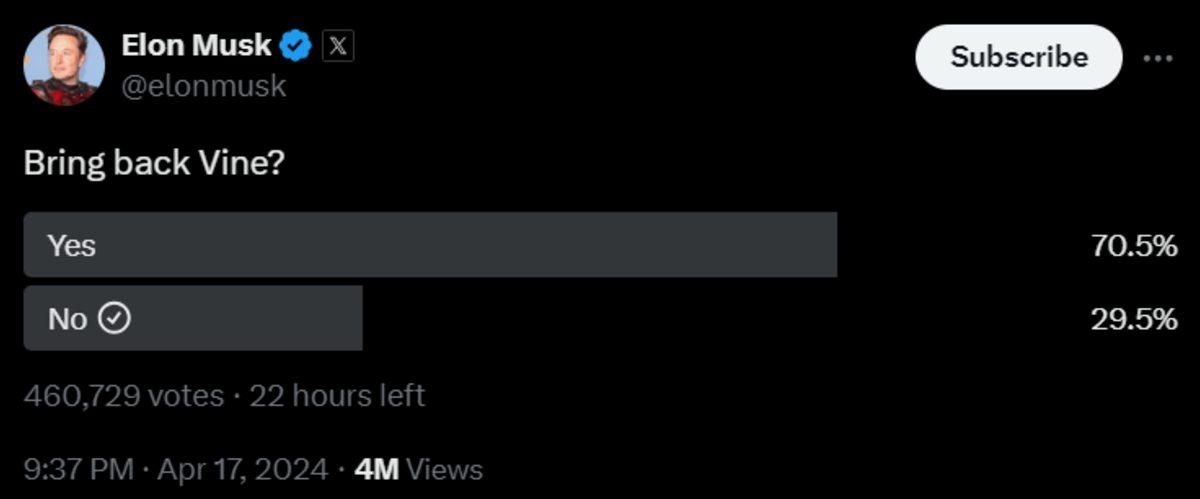Click the 29.5% result percentage
The width and height of the screenshot is (1200, 499).
[x=1133, y=320]
